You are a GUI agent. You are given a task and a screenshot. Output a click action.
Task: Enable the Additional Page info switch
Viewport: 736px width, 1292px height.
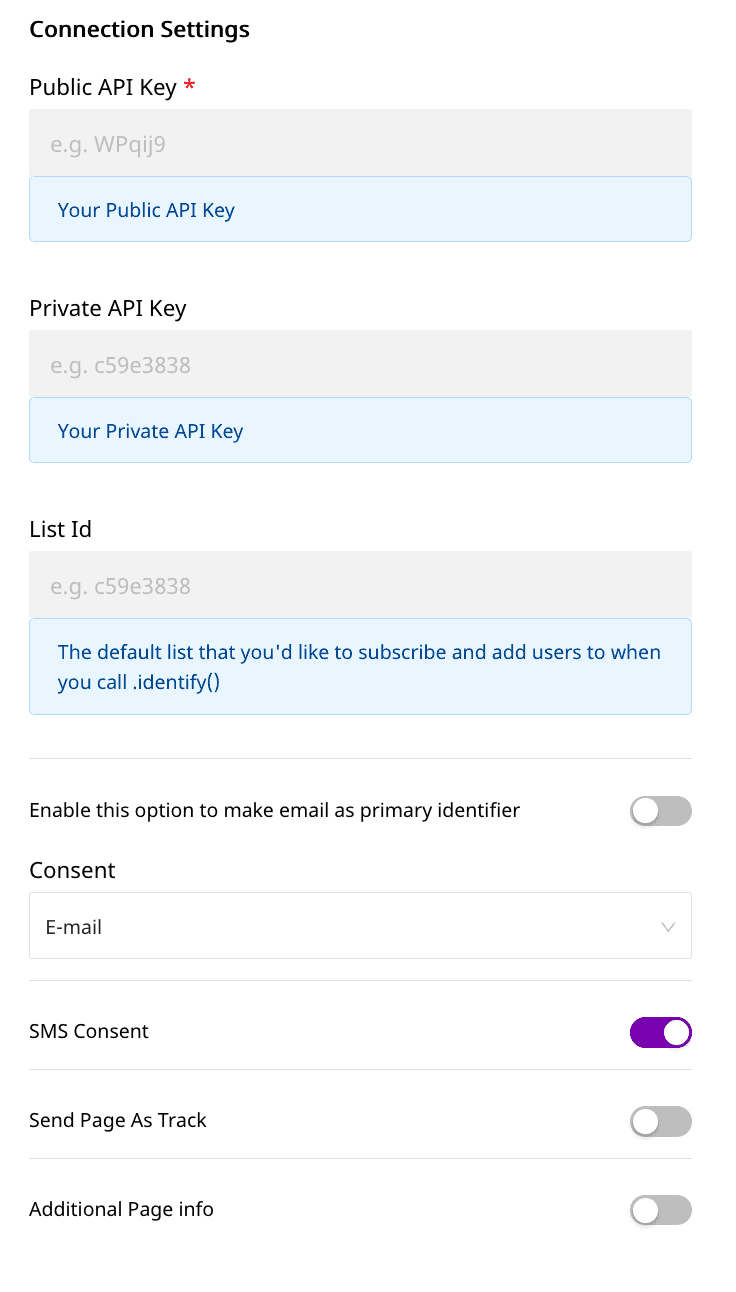[x=660, y=1210]
